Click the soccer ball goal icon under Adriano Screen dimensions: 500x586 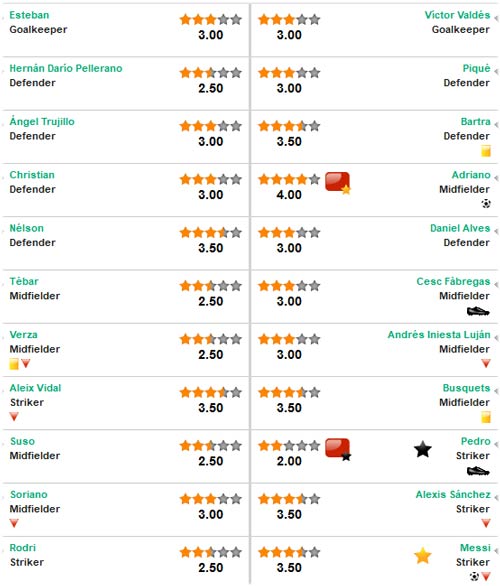[x=486, y=204]
